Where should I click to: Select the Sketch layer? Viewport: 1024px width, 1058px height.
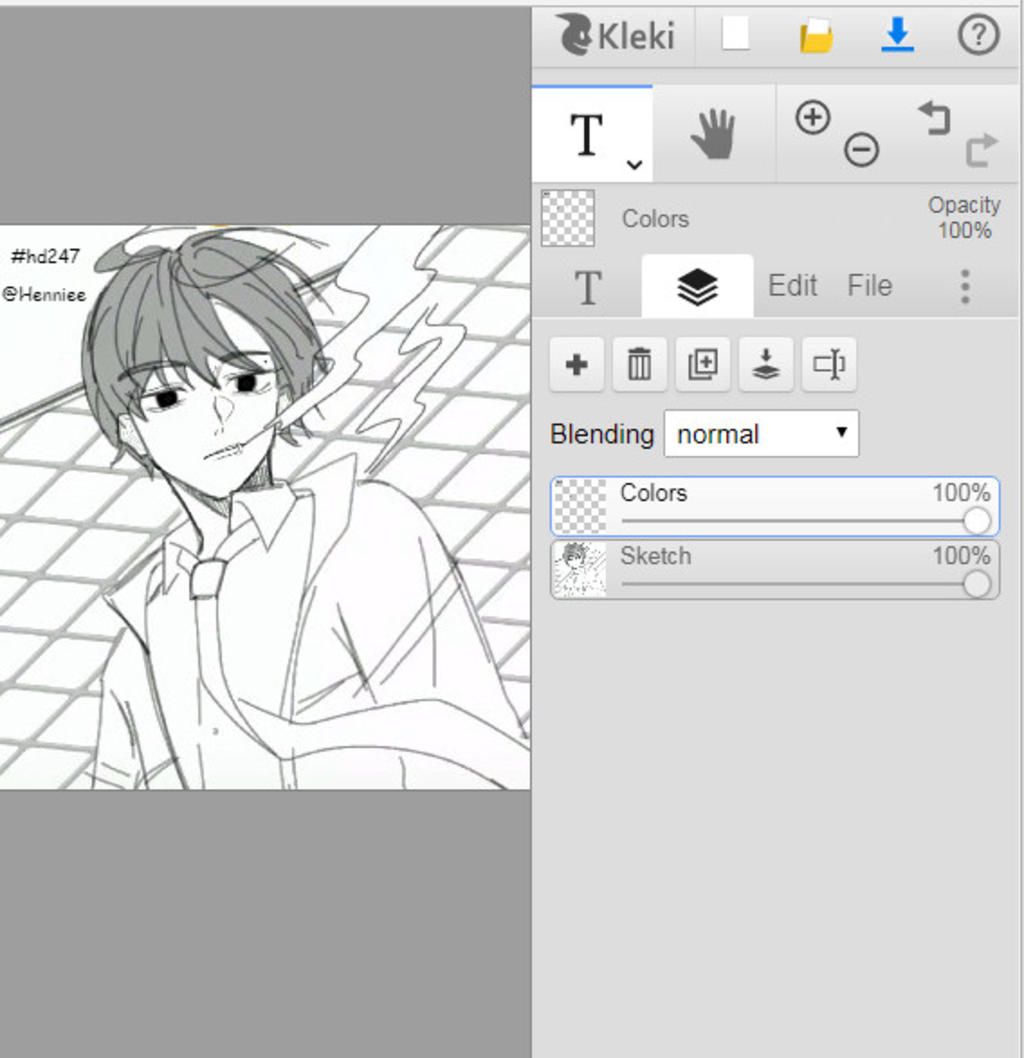coord(774,570)
